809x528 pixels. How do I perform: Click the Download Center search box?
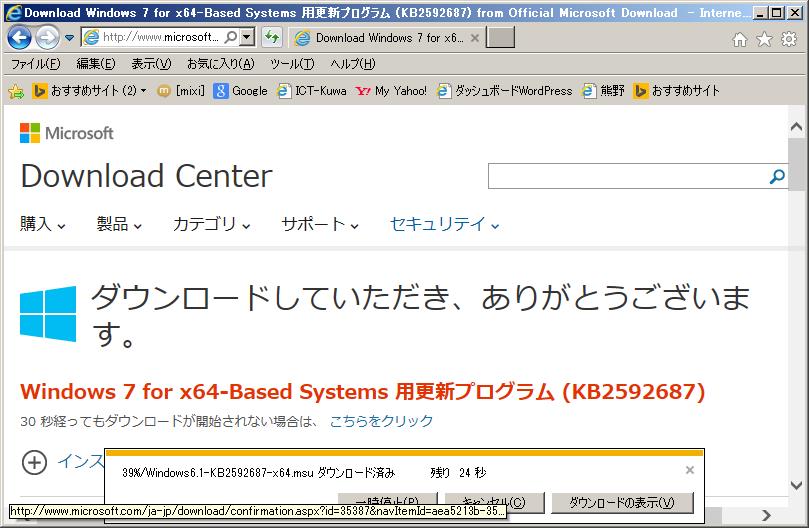coord(627,177)
